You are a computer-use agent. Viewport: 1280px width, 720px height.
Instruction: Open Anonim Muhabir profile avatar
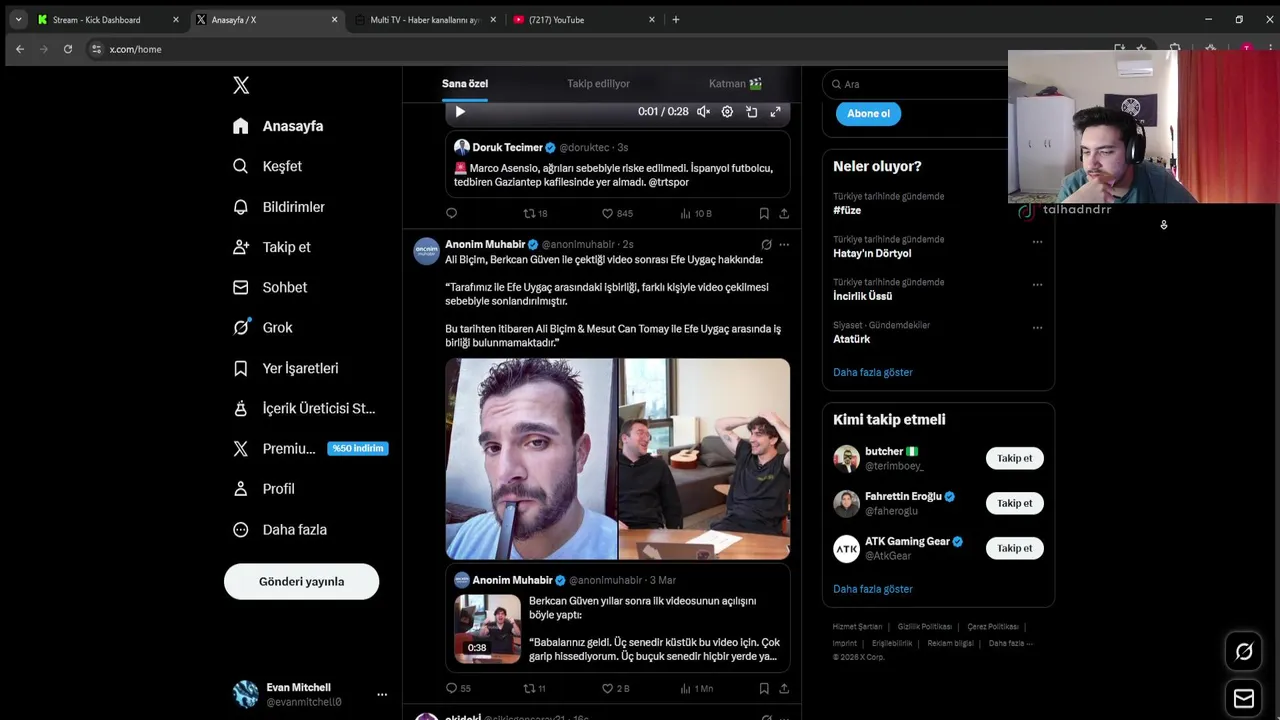427,251
